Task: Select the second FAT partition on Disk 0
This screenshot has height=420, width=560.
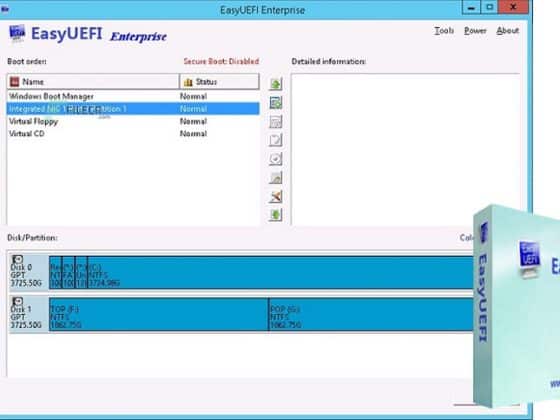Action: tap(69, 272)
